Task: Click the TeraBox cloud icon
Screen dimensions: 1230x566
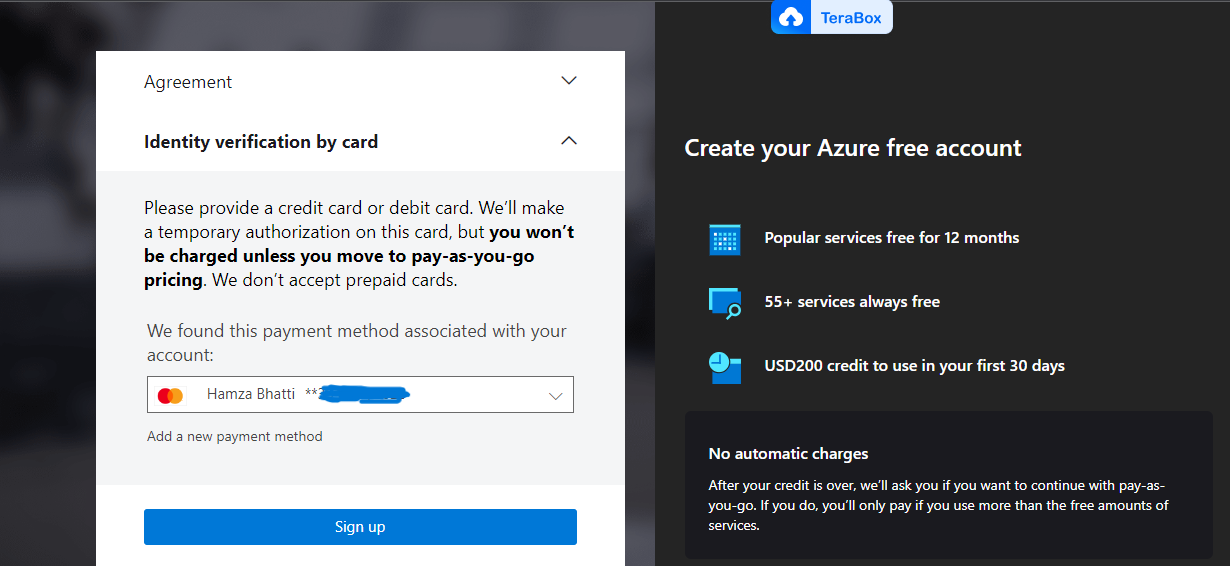Action: click(791, 17)
